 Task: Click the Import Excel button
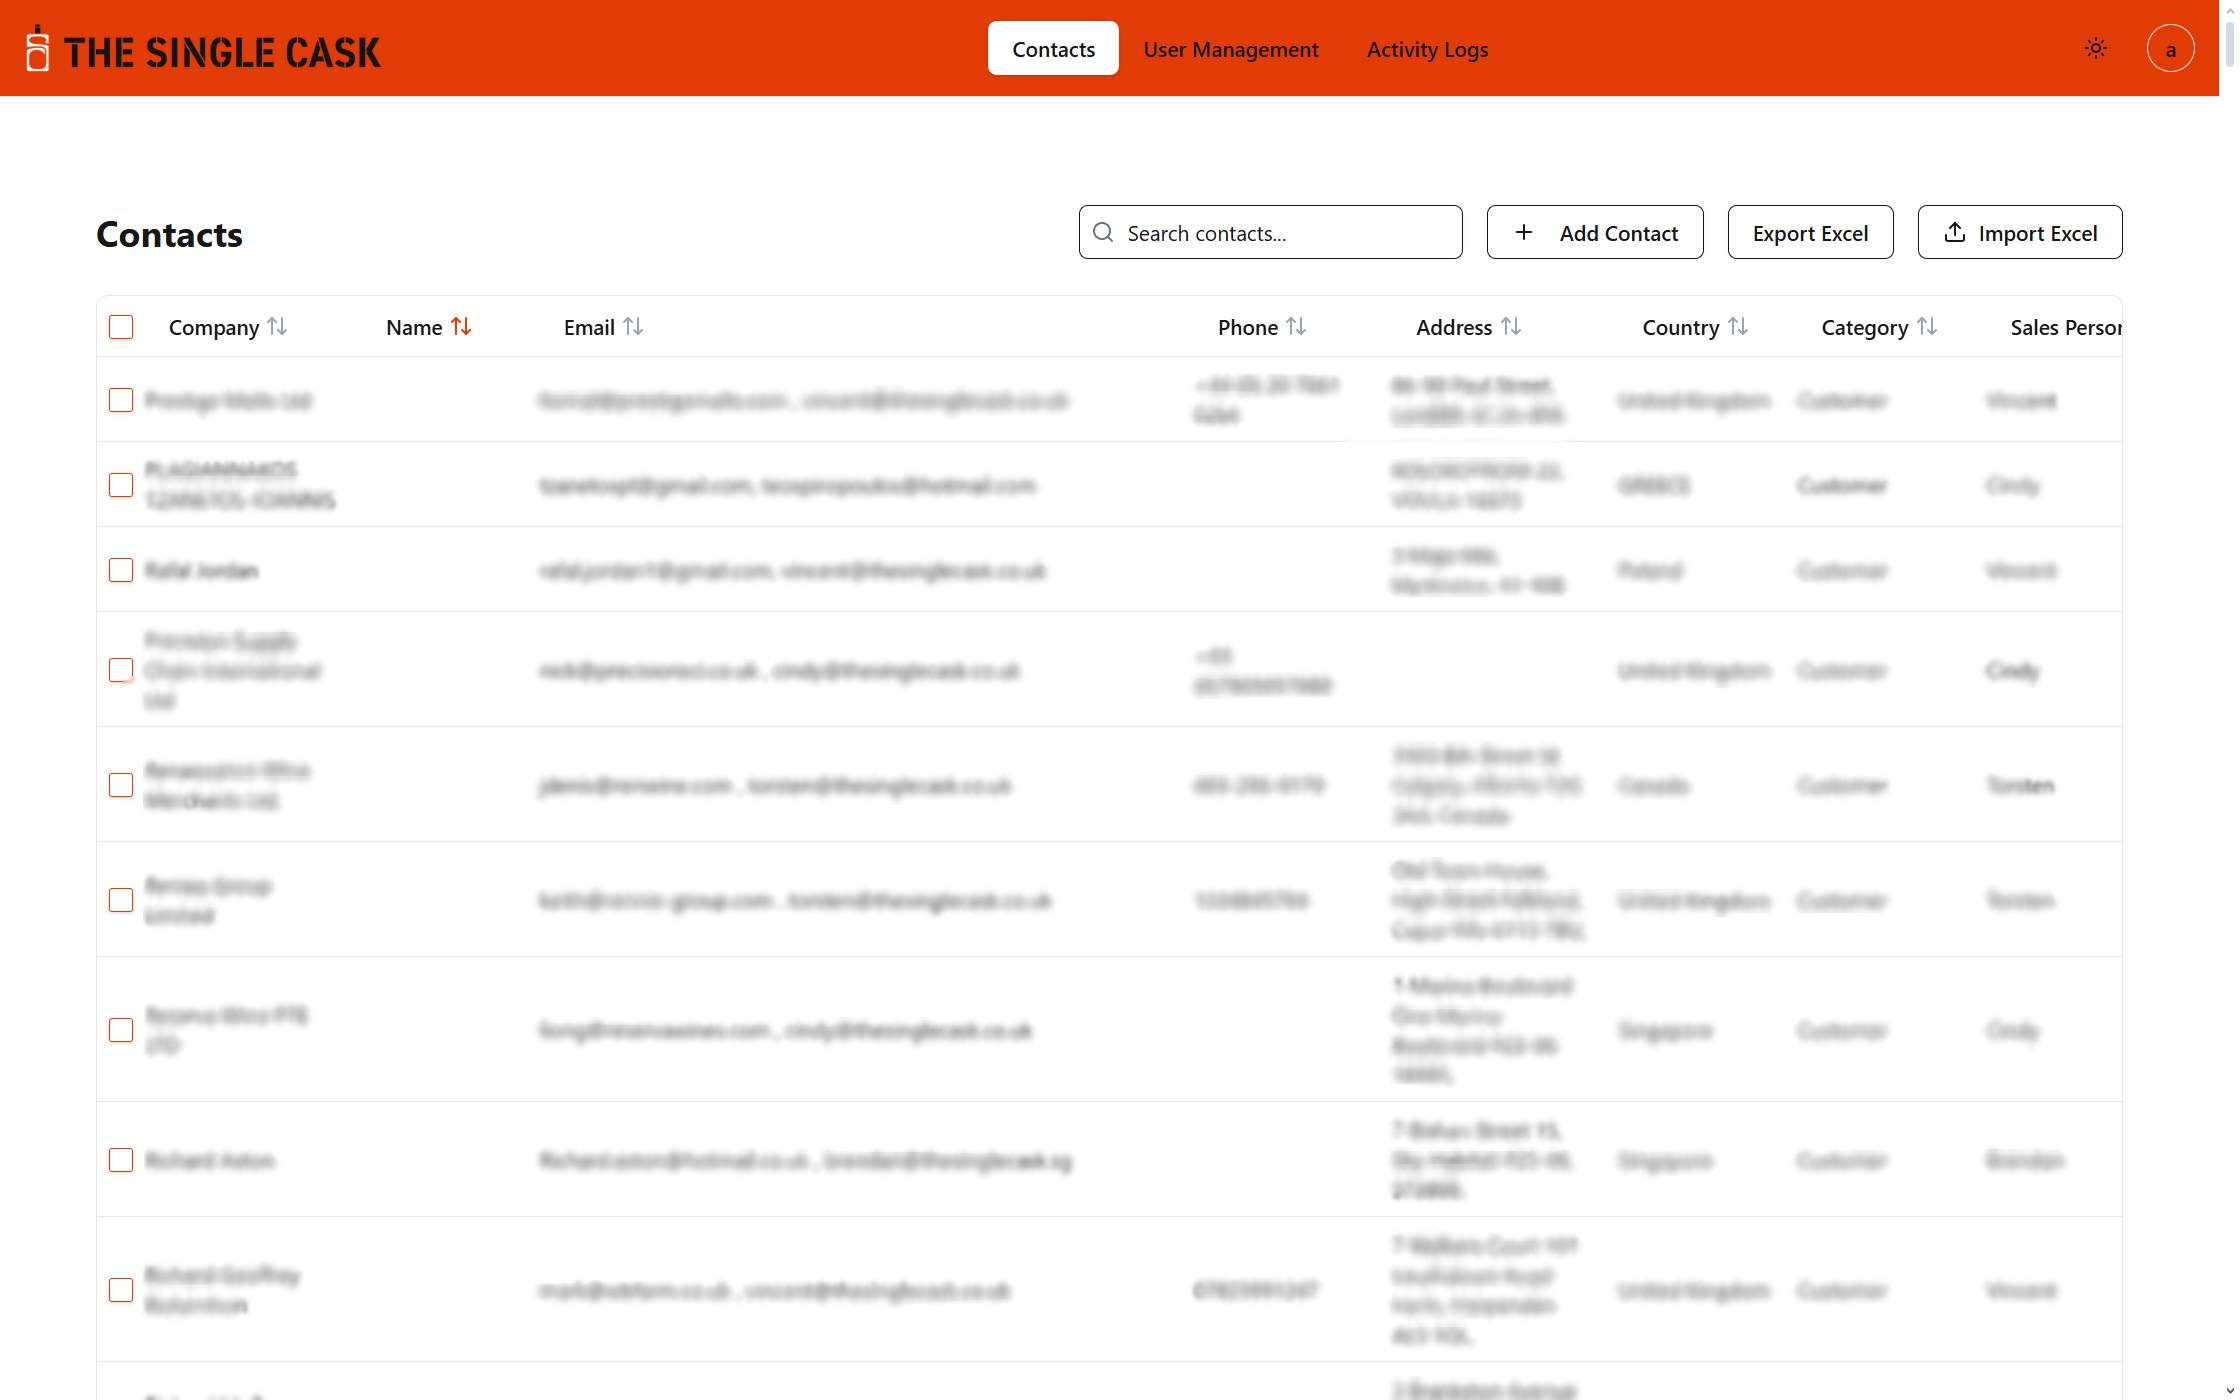click(x=2019, y=233)
